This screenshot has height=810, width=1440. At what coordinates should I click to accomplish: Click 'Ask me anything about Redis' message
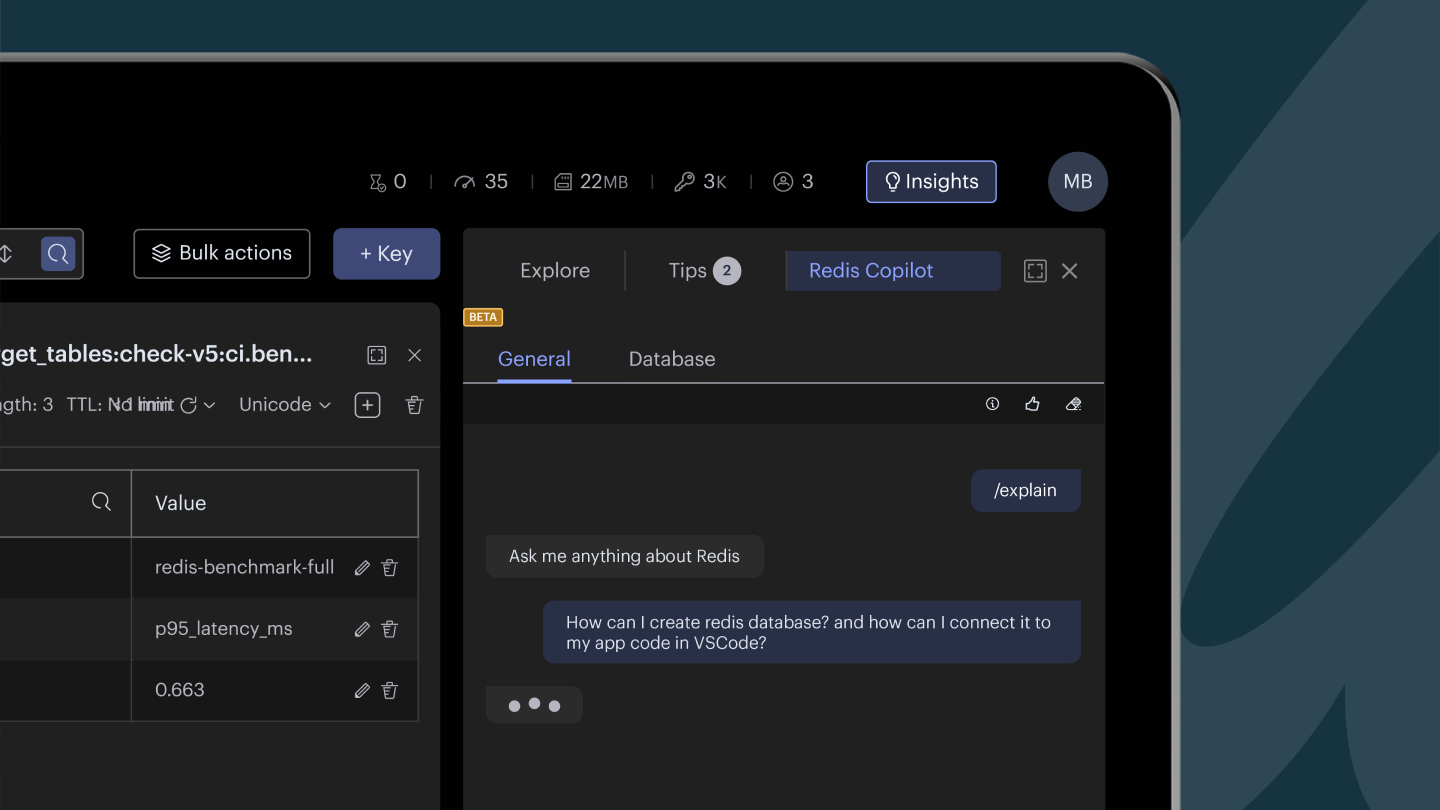click(x=625, y=556)
